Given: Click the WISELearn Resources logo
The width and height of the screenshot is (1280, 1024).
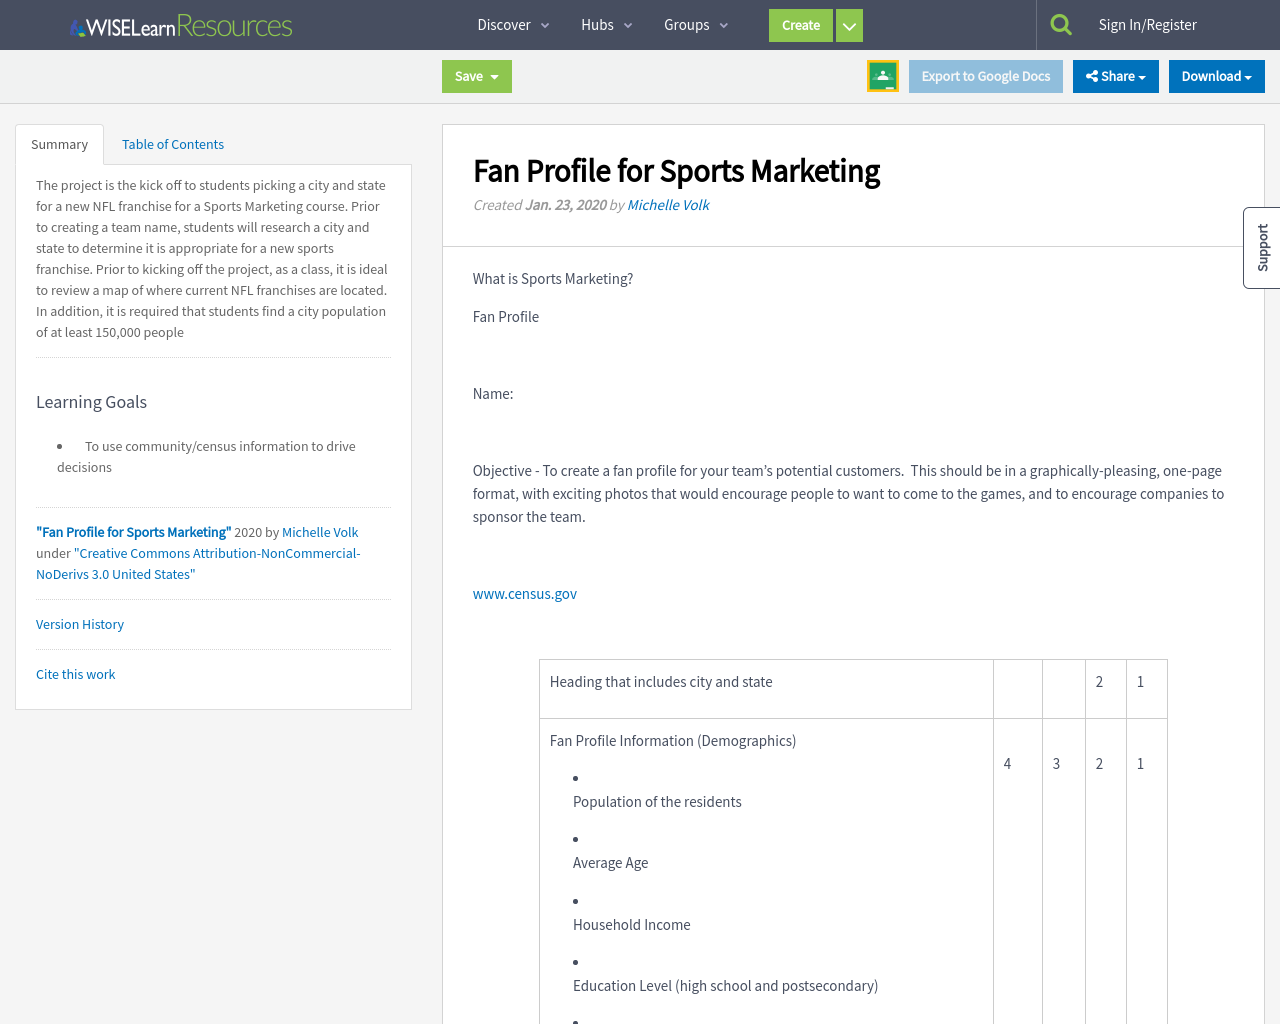Looking at the screenshot, I should point(180,24).
